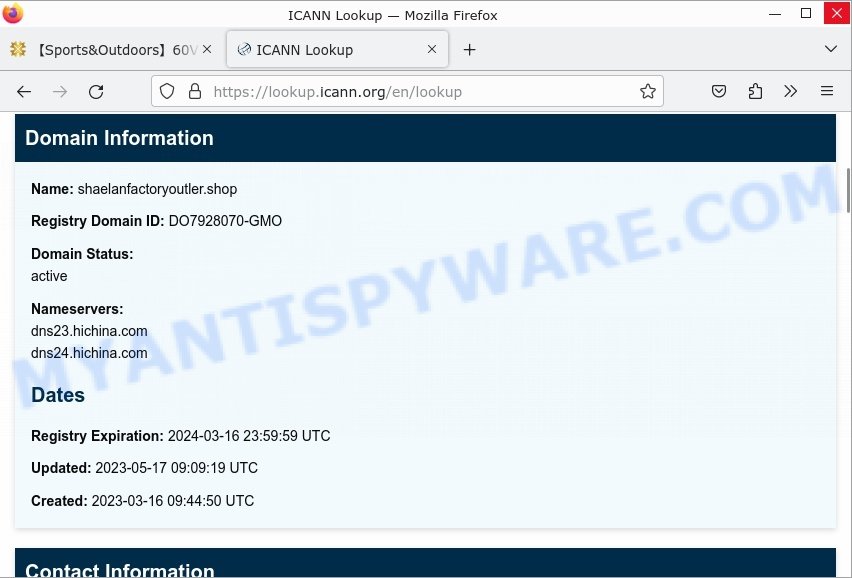Click the page vertical scrollbar thumb

point(848,190)
